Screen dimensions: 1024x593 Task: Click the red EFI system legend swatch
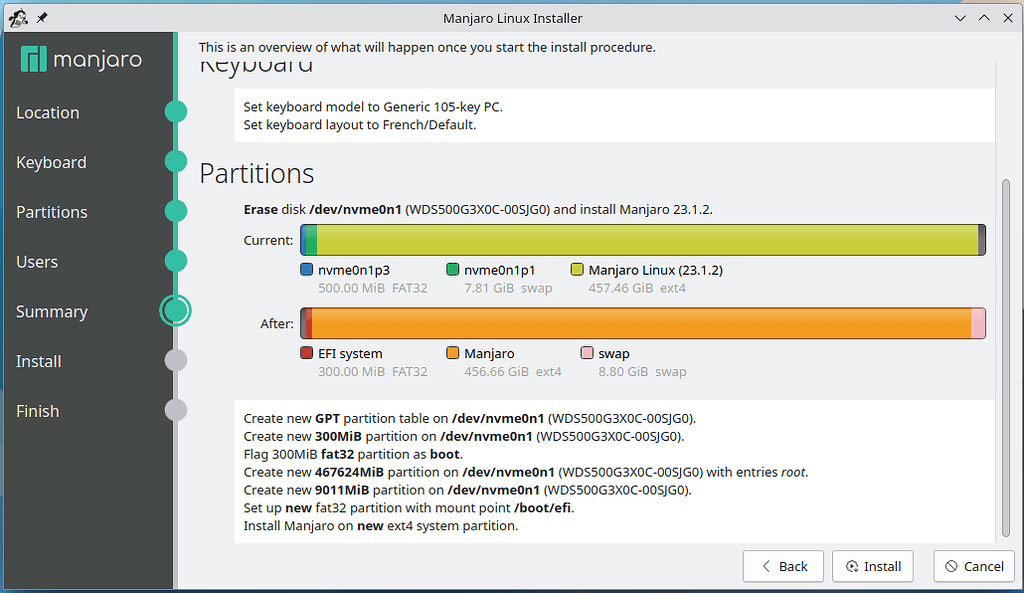click(x=307, y=353)
